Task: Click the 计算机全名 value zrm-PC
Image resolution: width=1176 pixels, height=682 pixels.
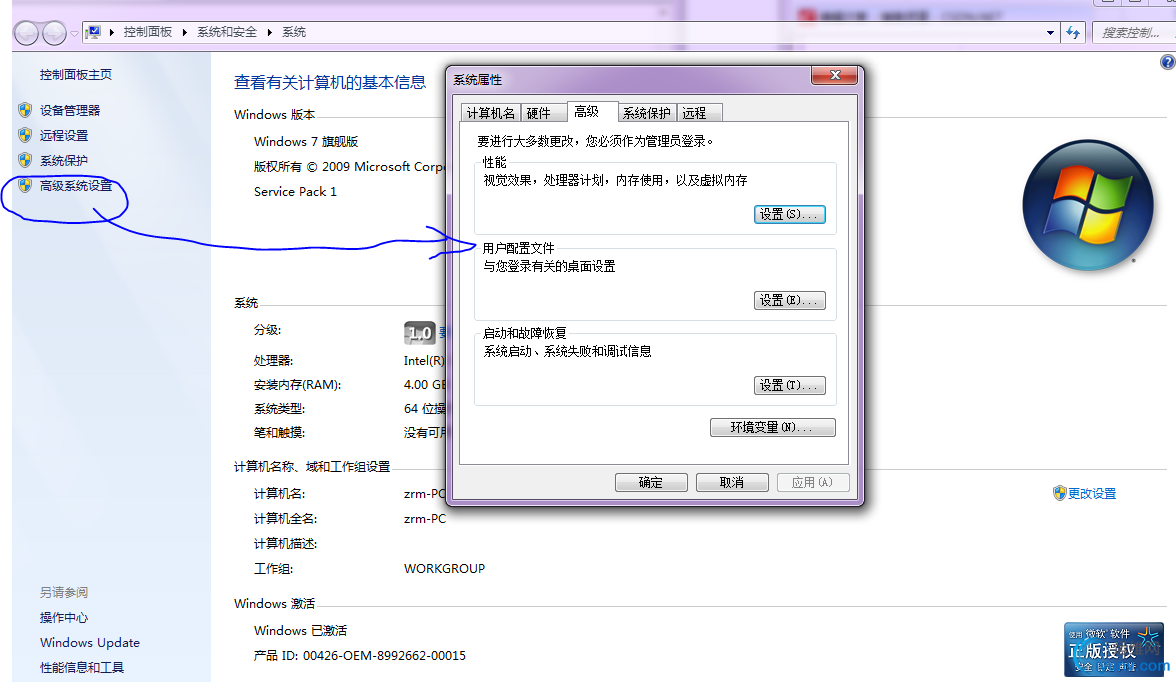Action: click(424, 518)
